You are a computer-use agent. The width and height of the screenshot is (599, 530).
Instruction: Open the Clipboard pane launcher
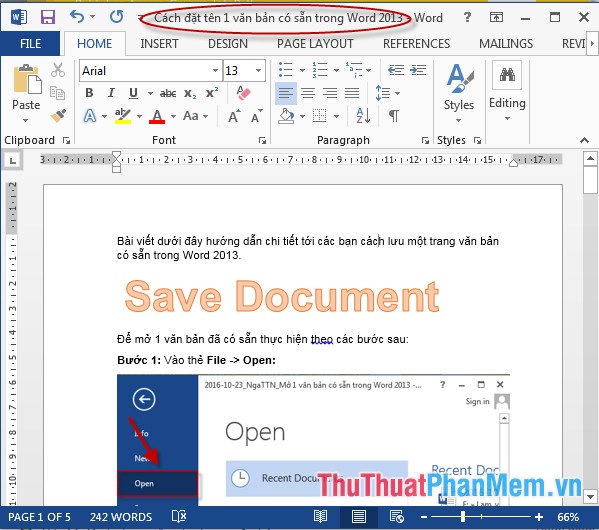coord(66,141)
